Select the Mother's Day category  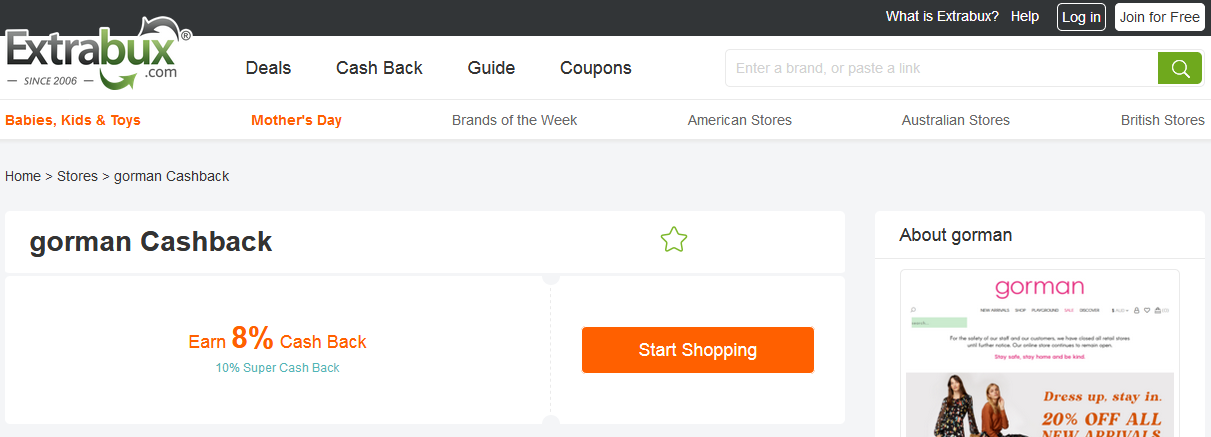296,120
